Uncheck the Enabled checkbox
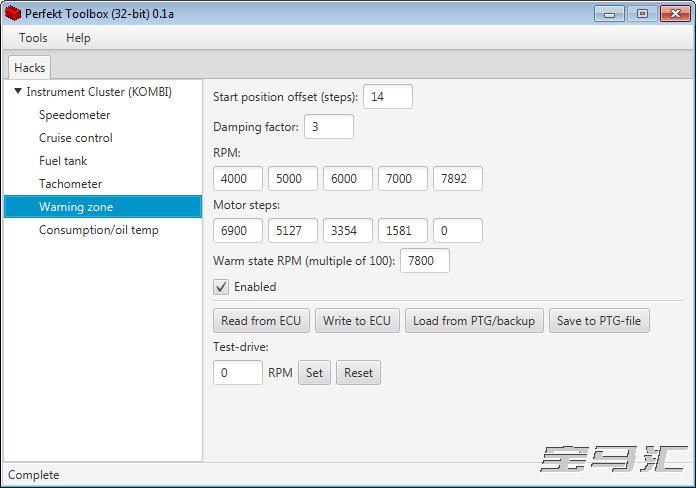The width and height of the screenshot is (696, 488). (x=221, y=287)
